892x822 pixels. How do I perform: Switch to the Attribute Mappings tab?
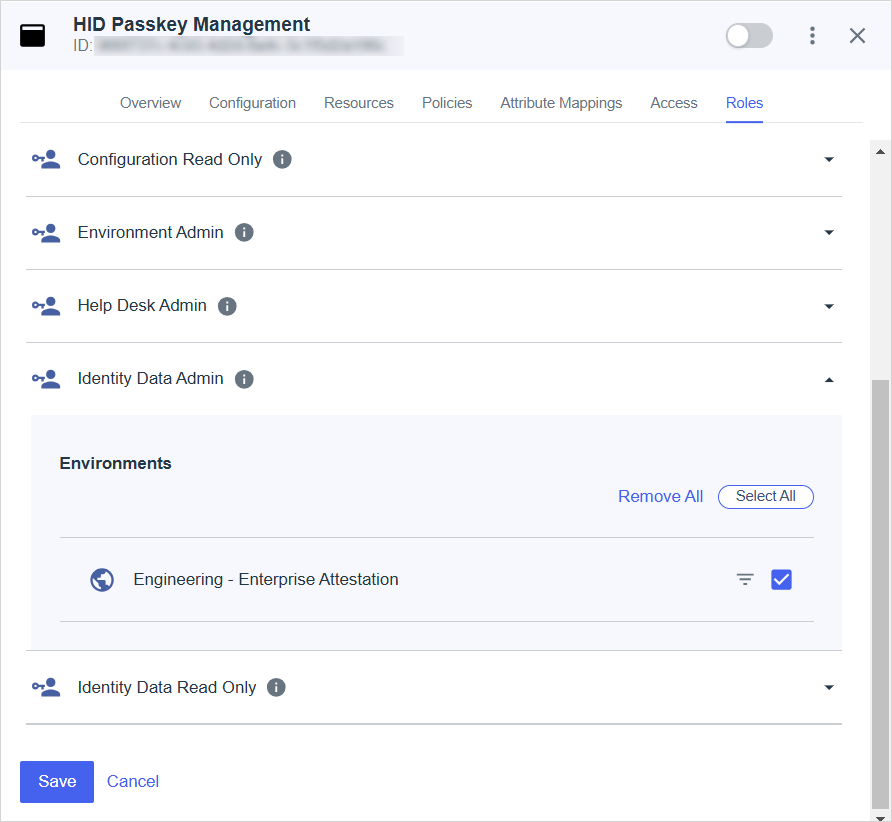[x=561, y=103]
